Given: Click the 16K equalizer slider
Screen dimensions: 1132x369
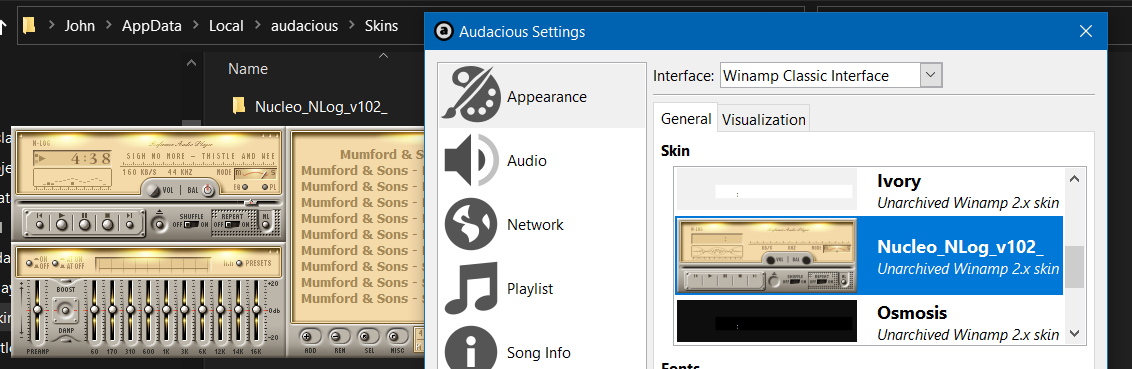Looking at the screenshot, I should click(x=256, y=309).
